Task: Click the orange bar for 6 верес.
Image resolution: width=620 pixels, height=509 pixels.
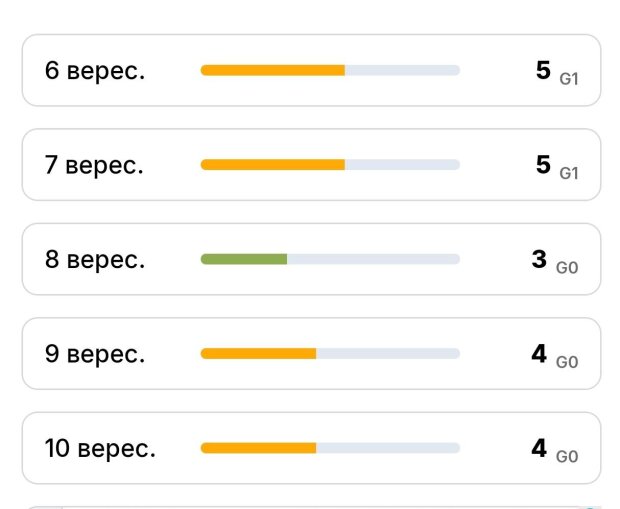Action: point(273,70)
